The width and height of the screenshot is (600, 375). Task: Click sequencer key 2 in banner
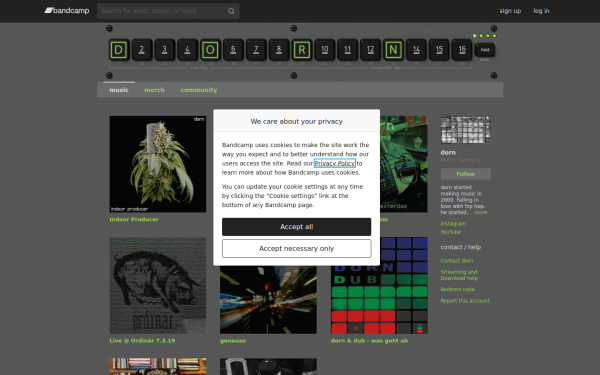(x=142, y=50)
